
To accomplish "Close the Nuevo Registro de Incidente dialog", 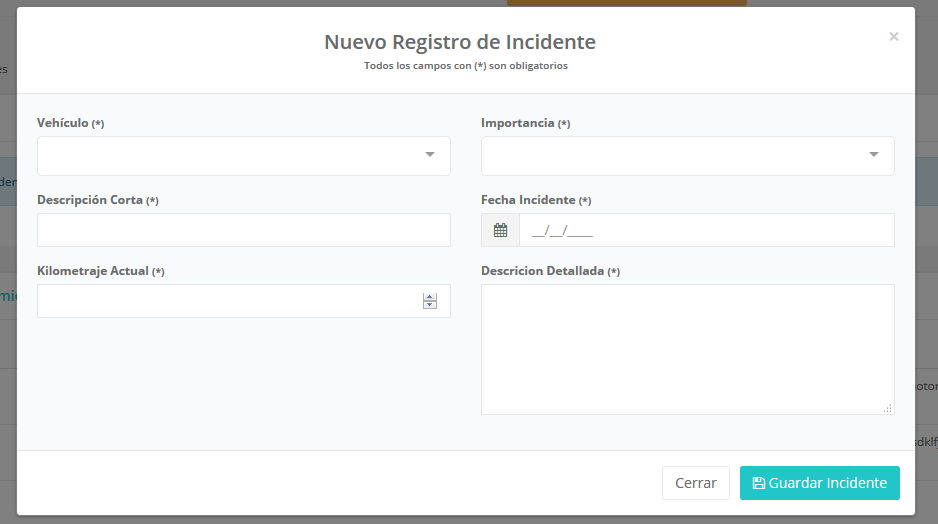I will click(x=893, y=37).
